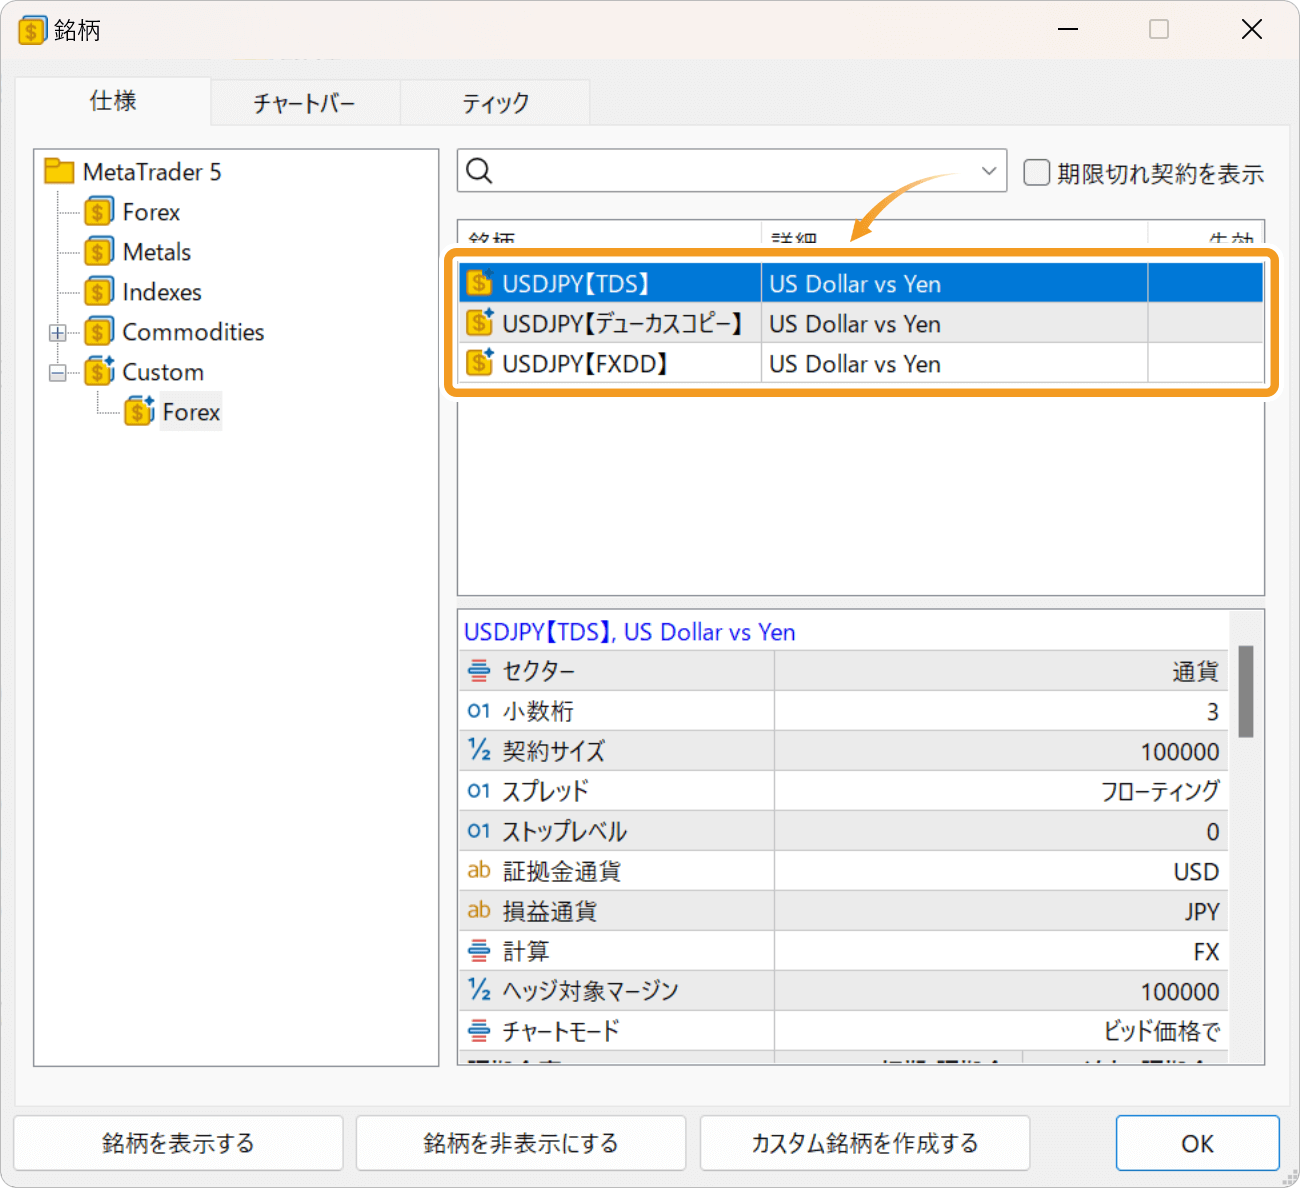
Task: Click the セクター value 通貨
Action: tap(1196, 672)
